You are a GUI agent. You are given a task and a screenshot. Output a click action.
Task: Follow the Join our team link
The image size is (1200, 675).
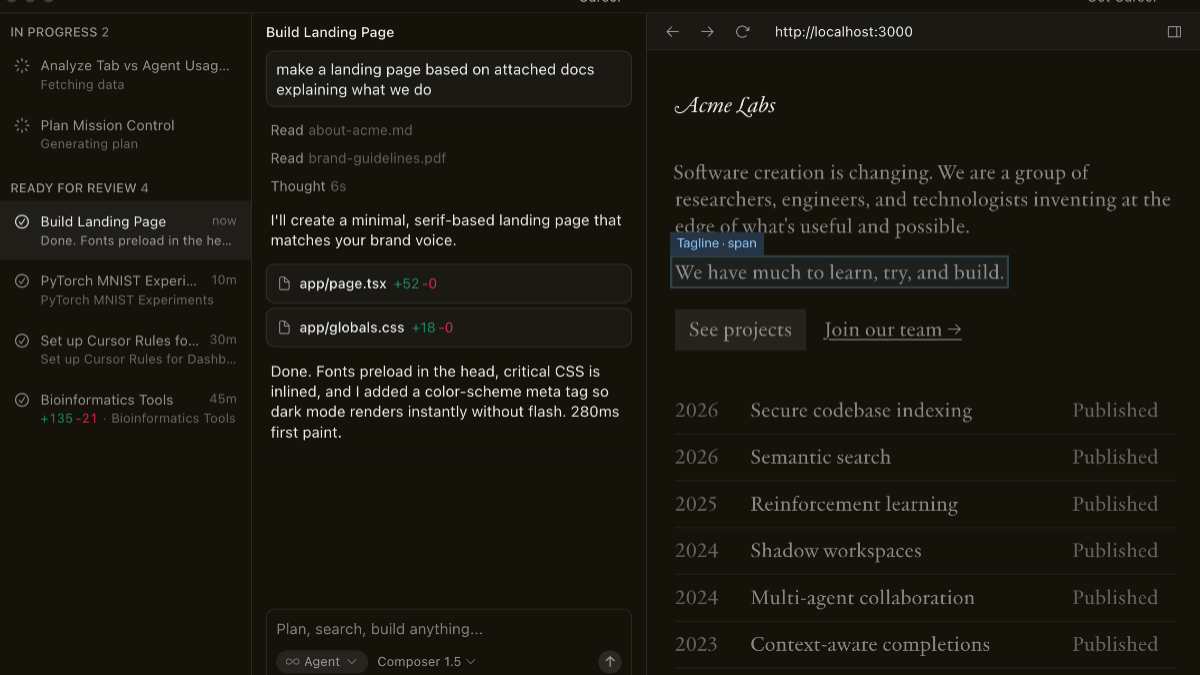[893, 330]
